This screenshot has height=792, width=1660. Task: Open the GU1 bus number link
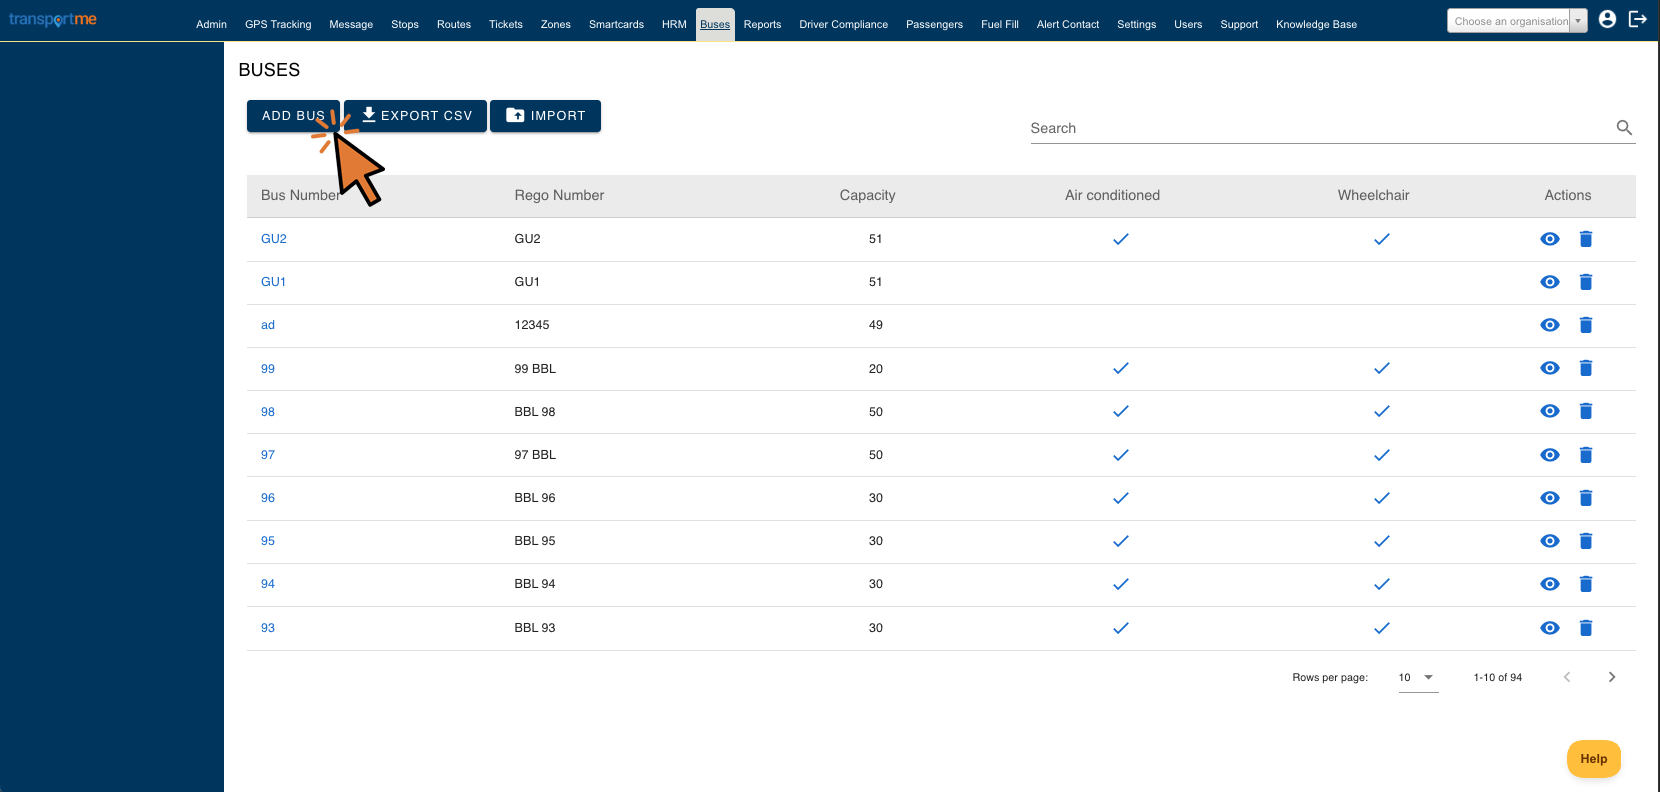tap(273, 282)
